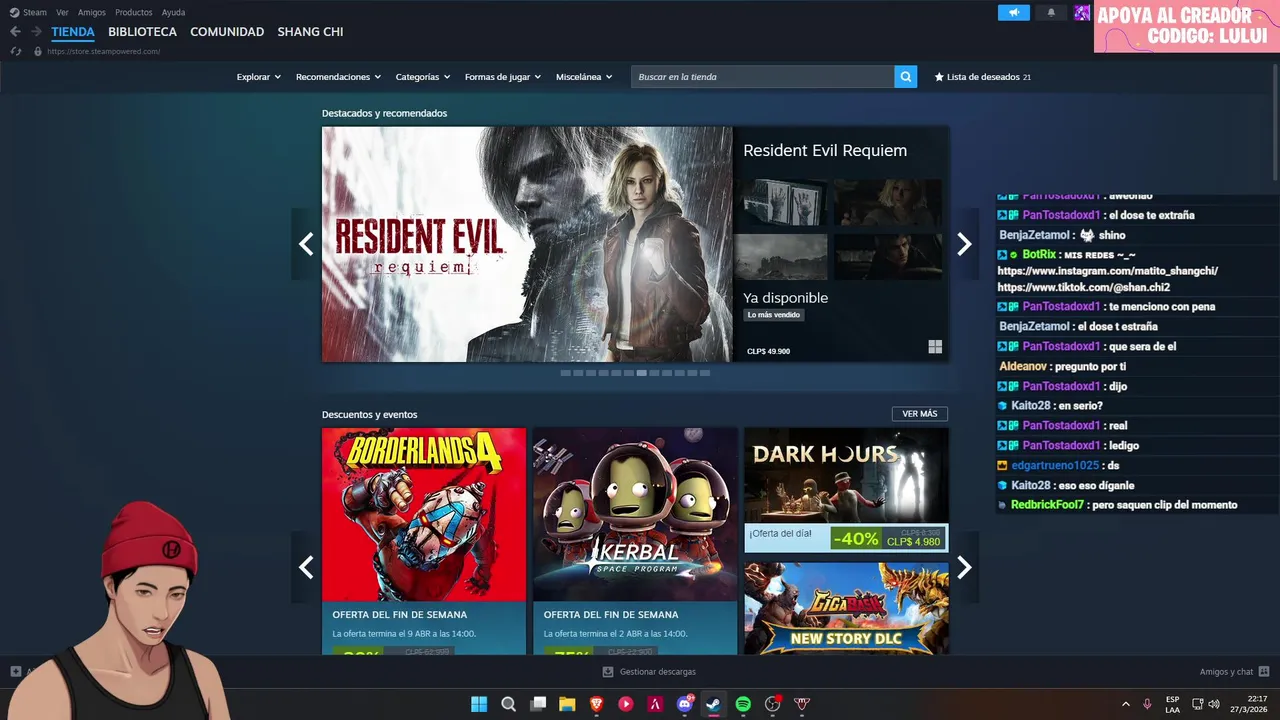Image resolution: width=1280 pixels, height=720 pixels.
Task: Open the Borderlands 4 weekend deal card
Action: click(x=424, y=541)
